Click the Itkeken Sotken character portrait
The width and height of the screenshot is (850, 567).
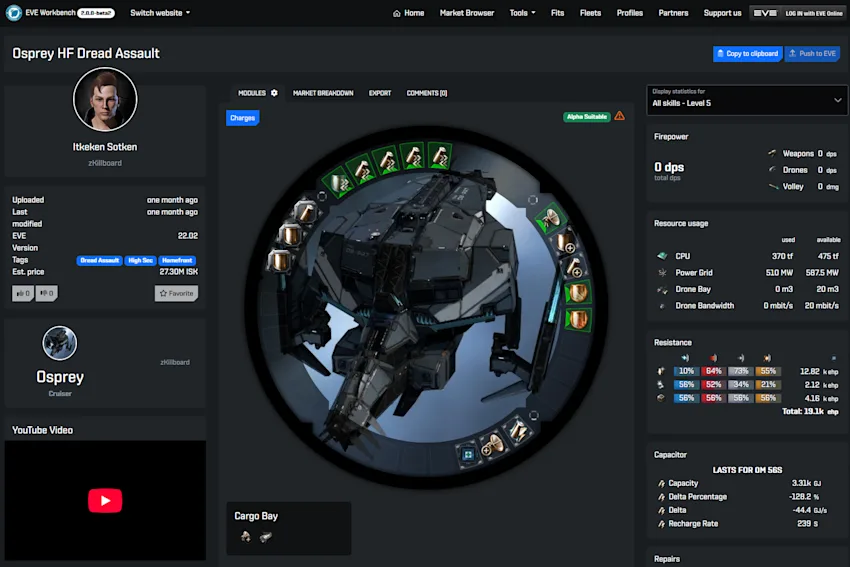(105, 99)
